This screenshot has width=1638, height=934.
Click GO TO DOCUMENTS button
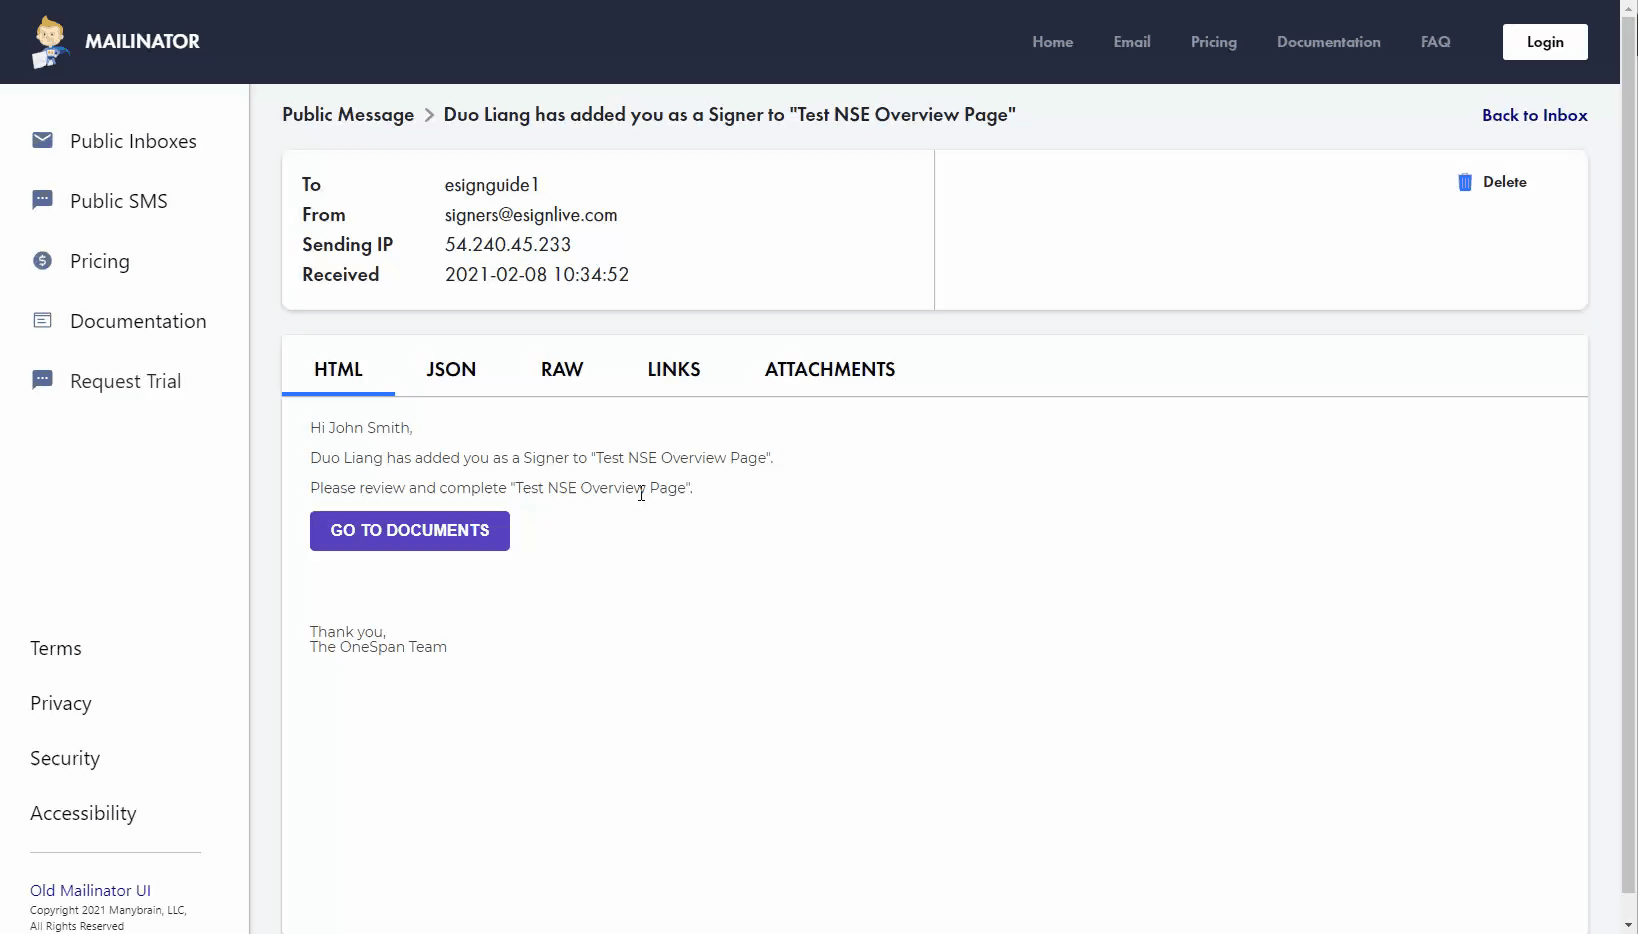(410, 531)
